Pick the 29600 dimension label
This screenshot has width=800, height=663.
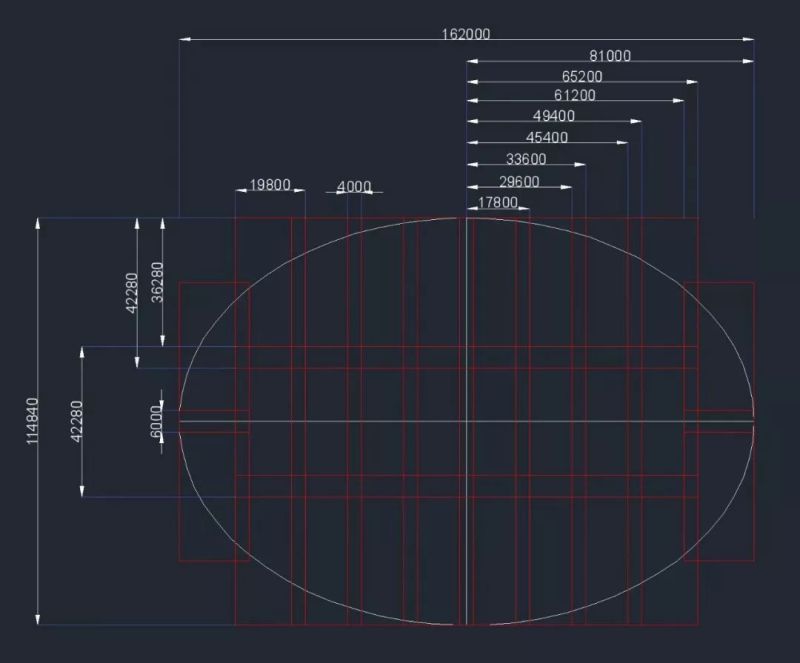click(x=519, y=182)
